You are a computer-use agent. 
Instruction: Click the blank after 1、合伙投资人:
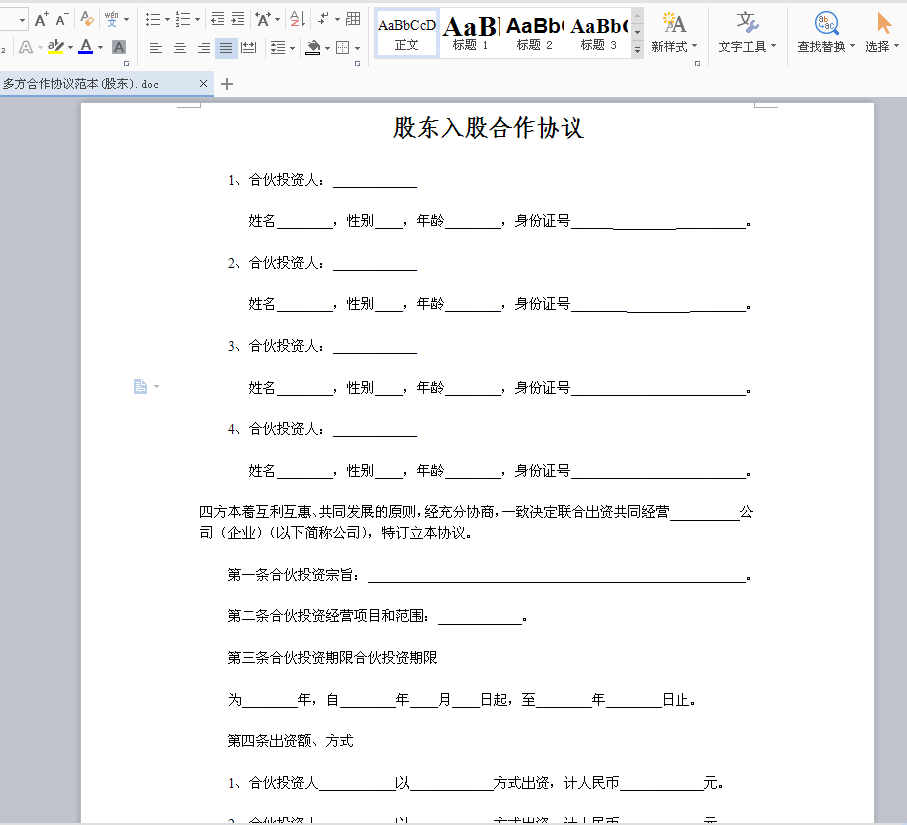pyautogui.click(x=375, y=181)
